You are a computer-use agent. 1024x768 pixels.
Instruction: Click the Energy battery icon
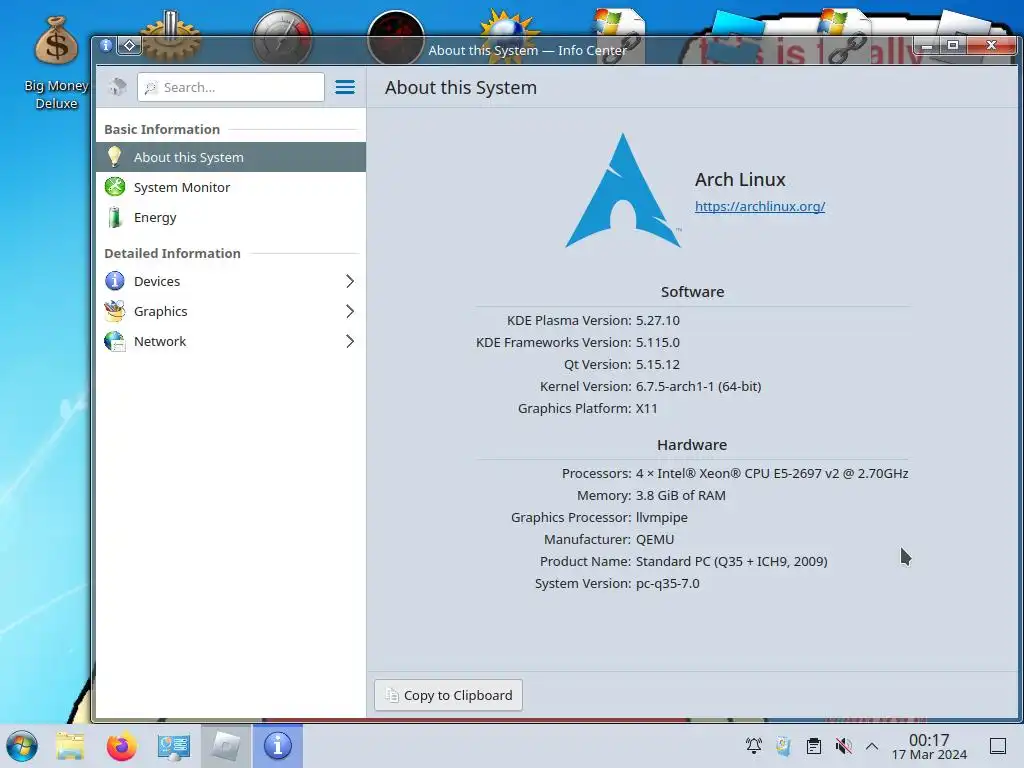115,217
